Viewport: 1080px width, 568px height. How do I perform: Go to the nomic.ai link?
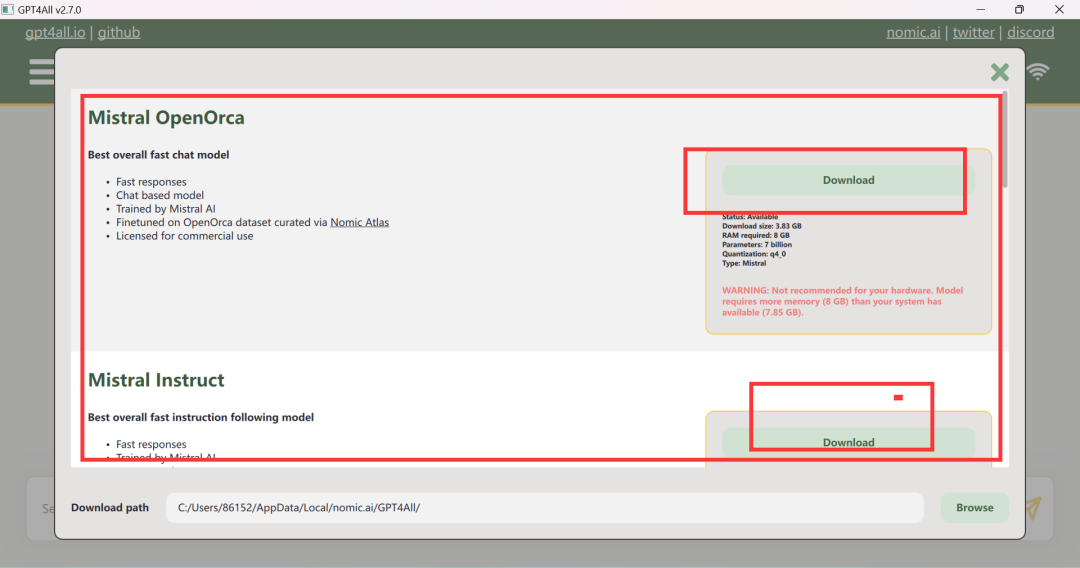[x=913, y=32]
